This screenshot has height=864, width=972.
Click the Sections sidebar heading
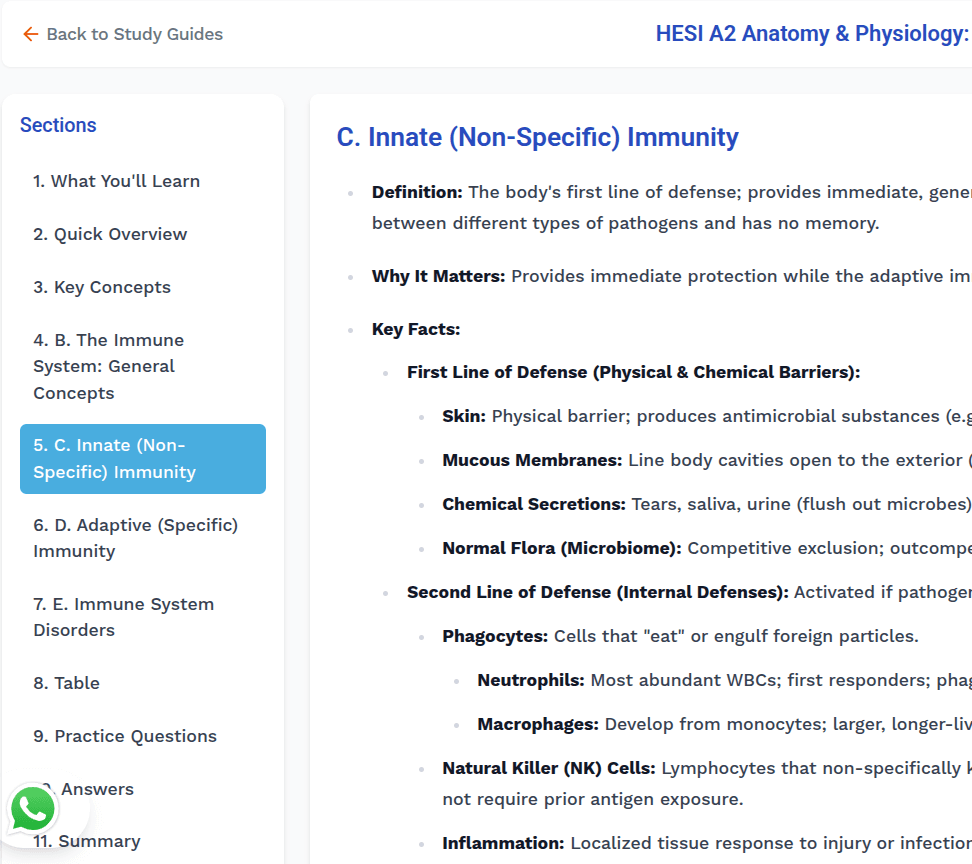(x=58, y=125)
